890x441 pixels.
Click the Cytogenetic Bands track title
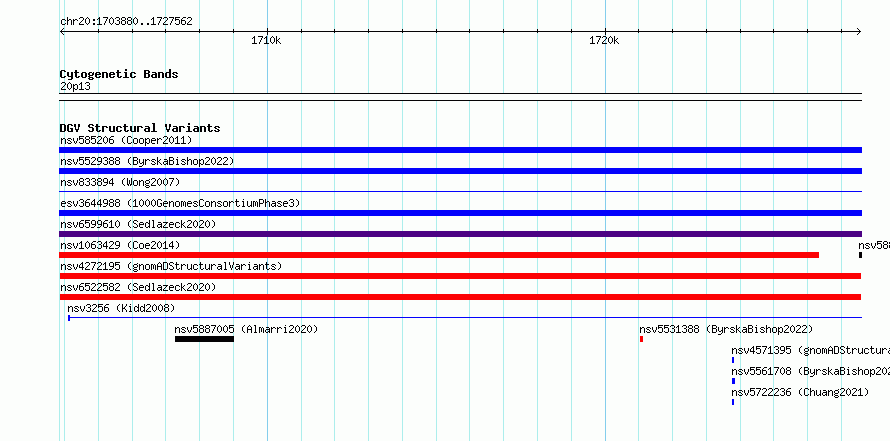119,74
